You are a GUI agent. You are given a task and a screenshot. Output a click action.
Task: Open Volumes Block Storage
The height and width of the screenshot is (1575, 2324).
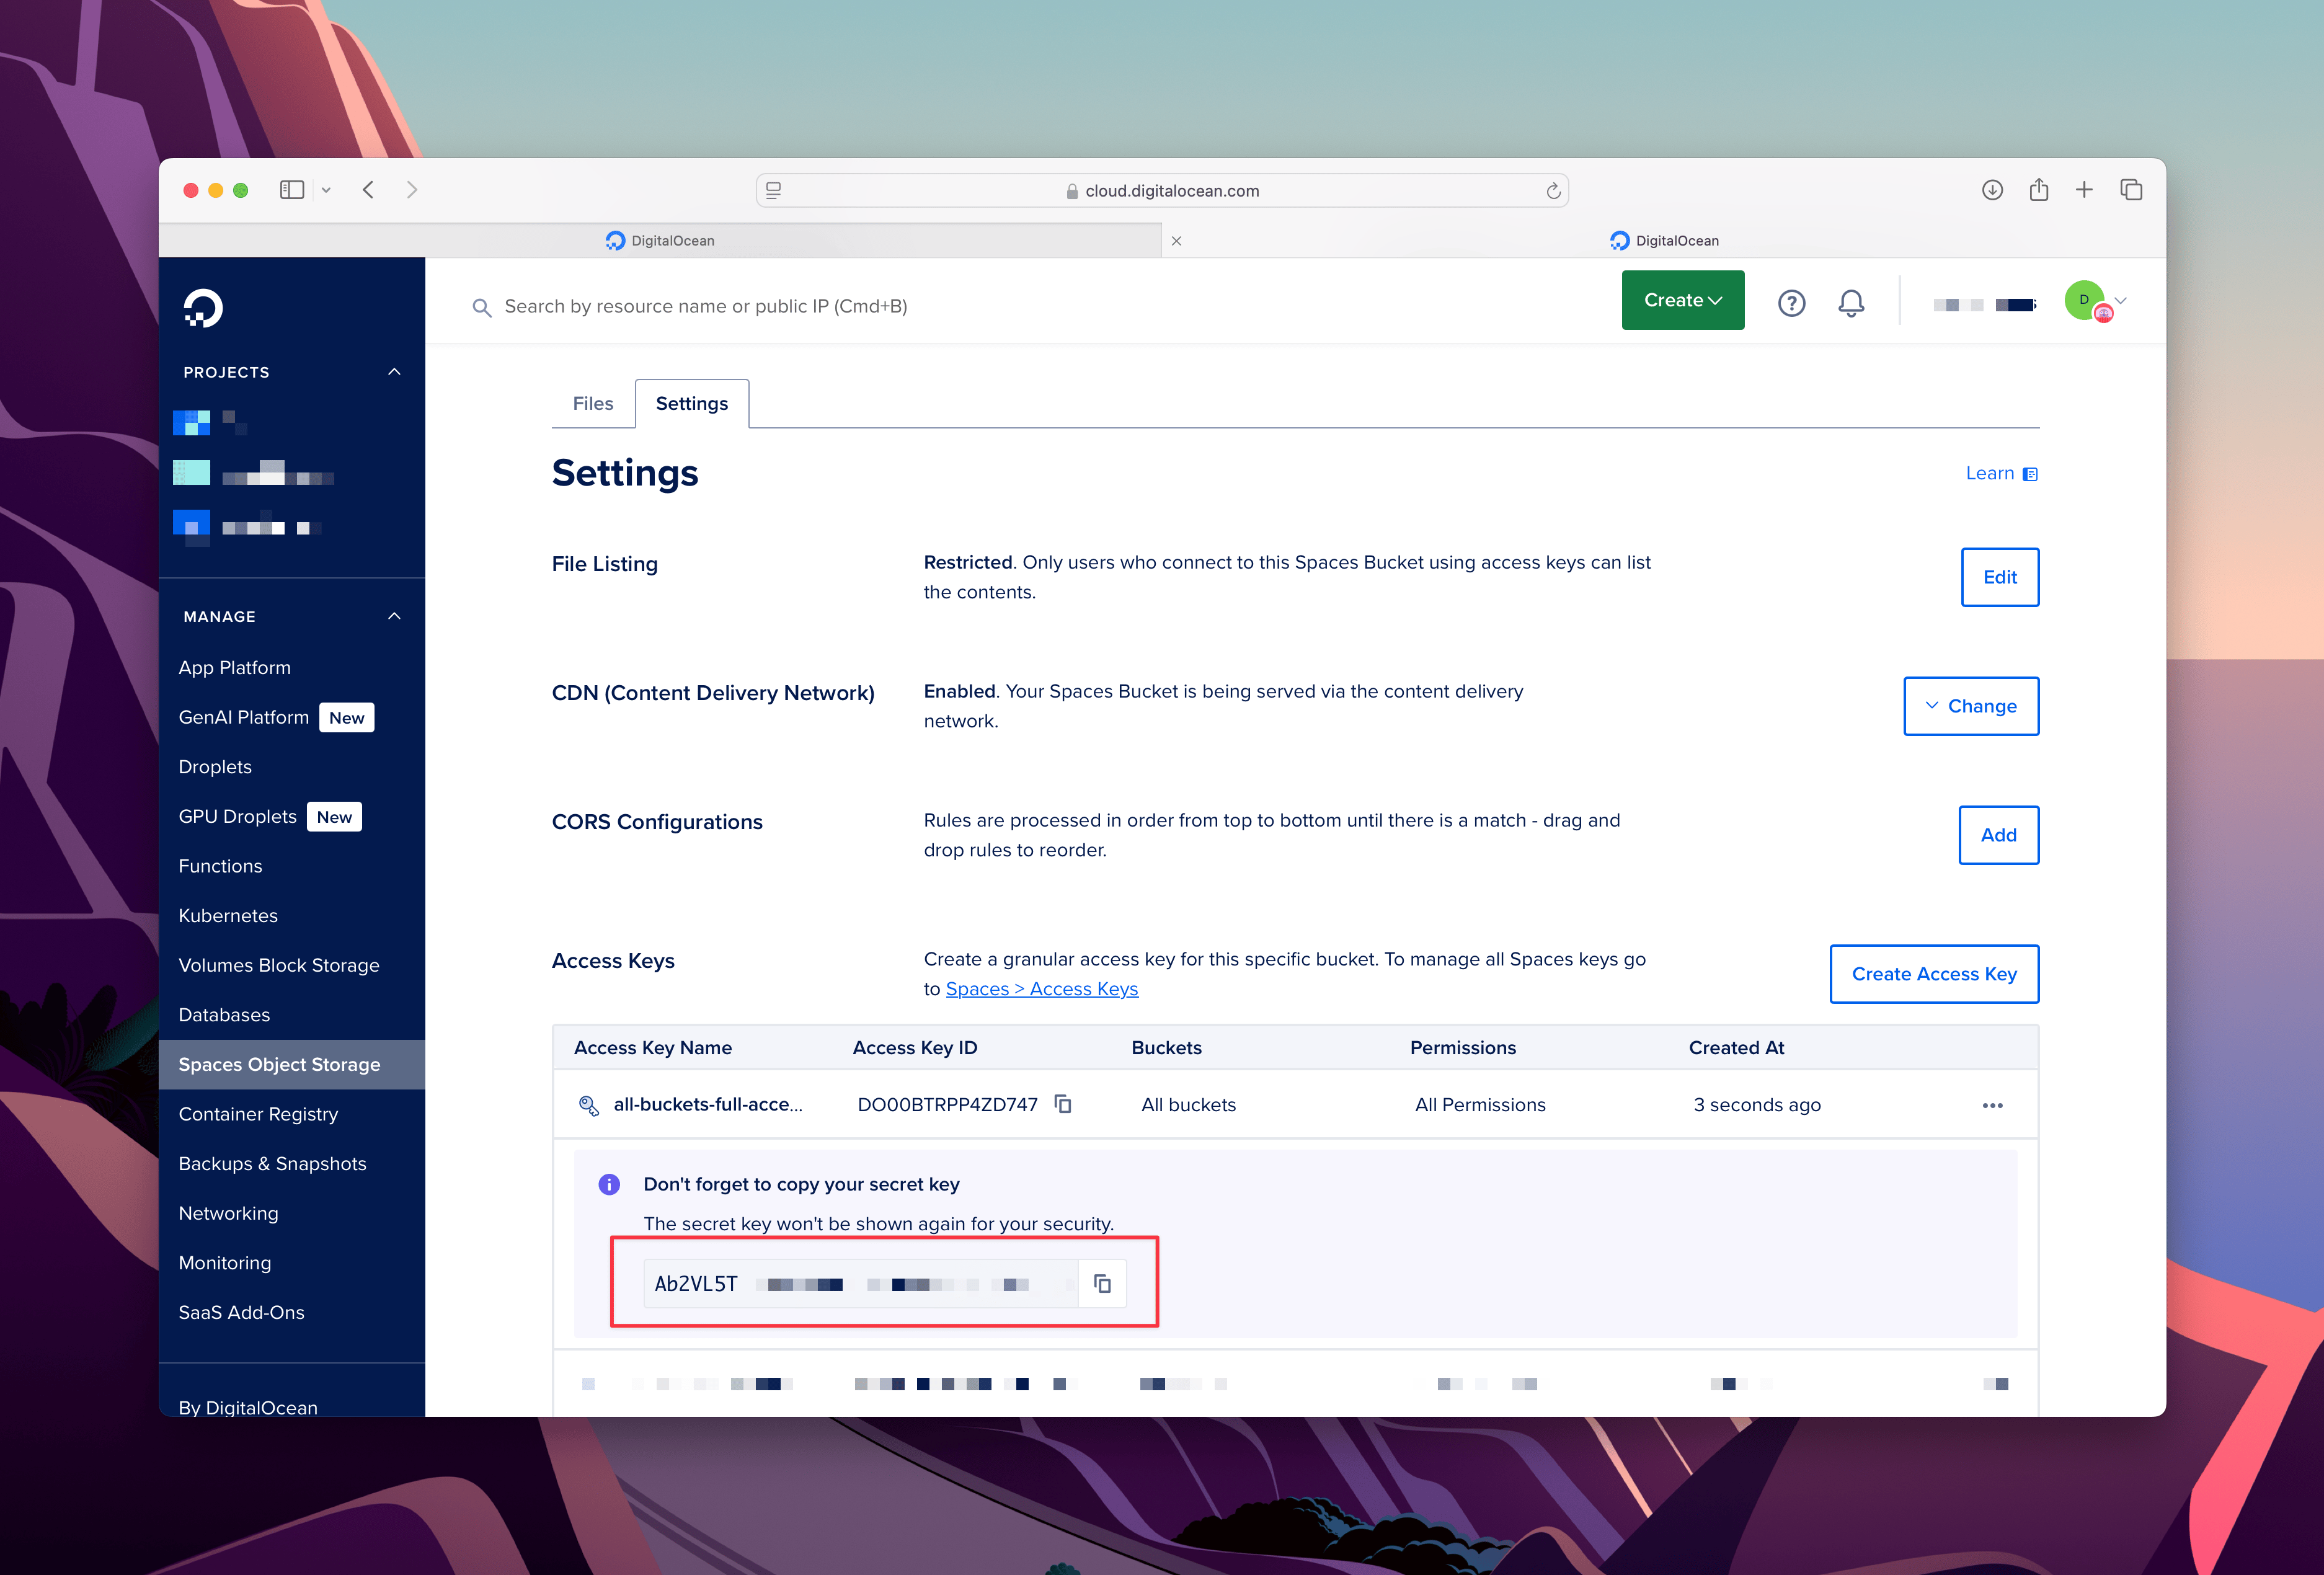coord(279,965)
